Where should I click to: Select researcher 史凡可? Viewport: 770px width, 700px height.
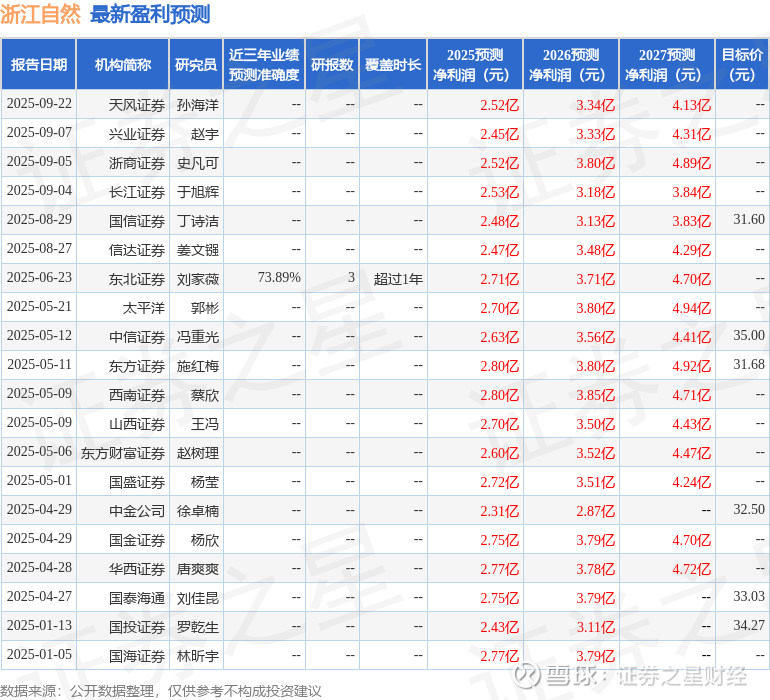(x=198, y=163)
